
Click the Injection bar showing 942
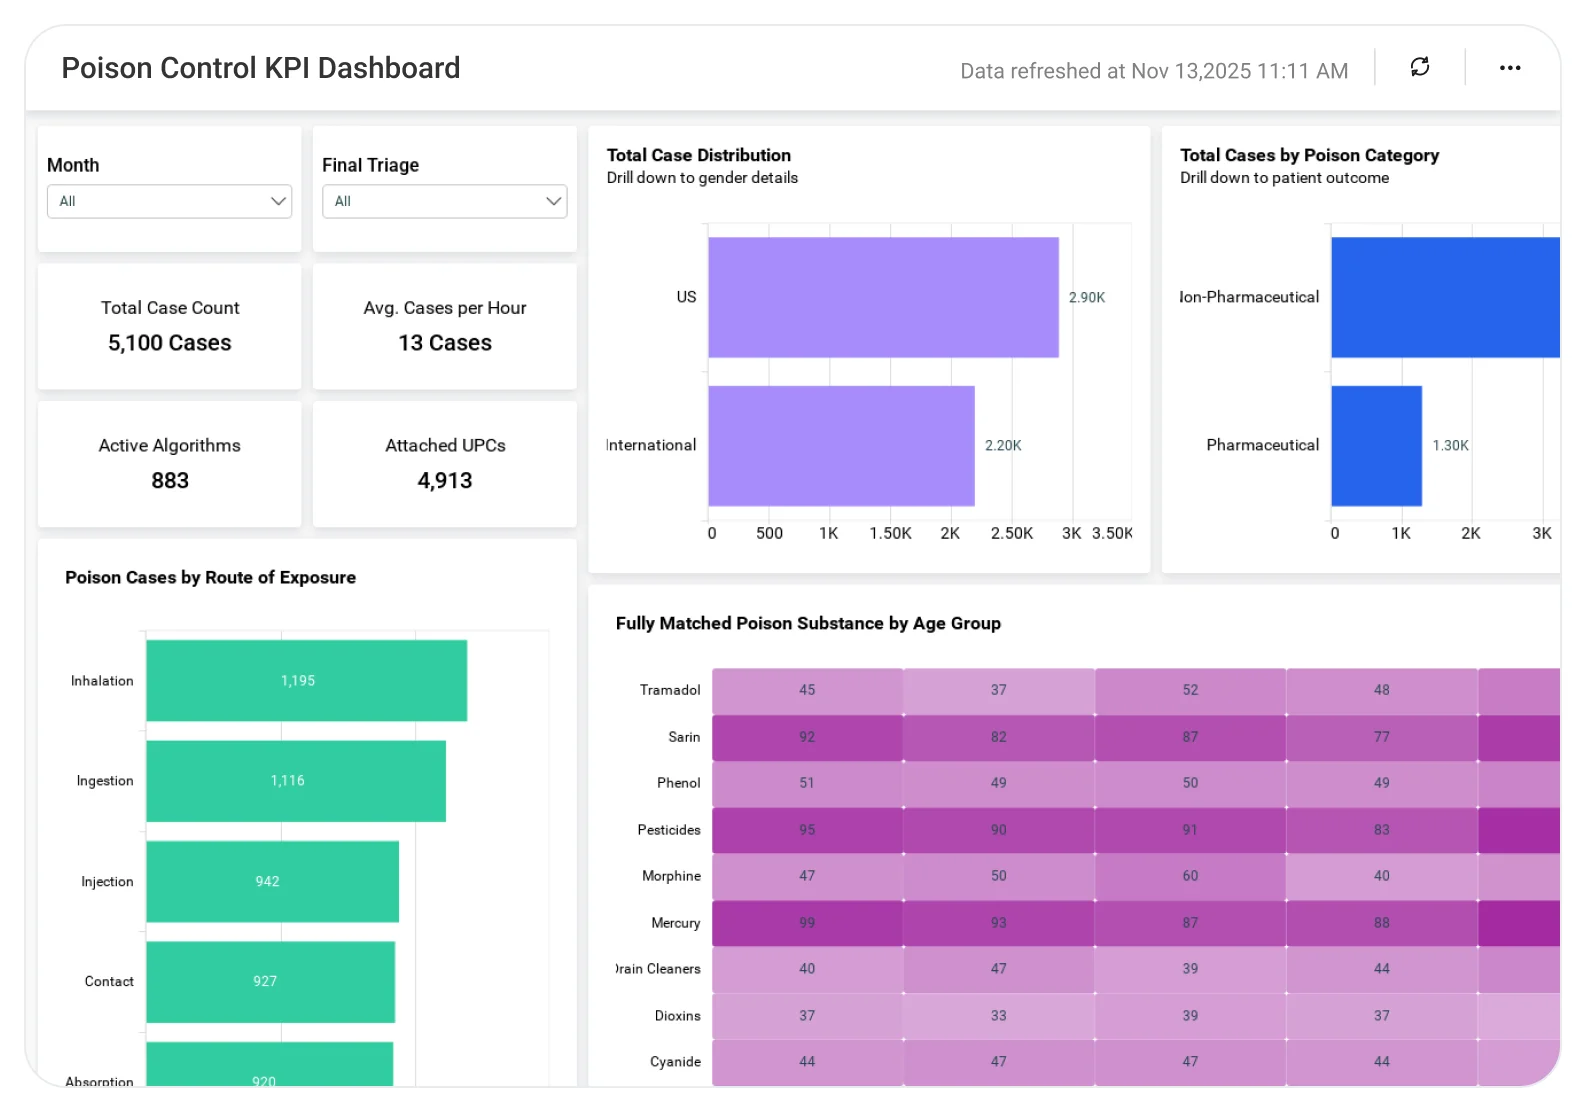(272, 882)
